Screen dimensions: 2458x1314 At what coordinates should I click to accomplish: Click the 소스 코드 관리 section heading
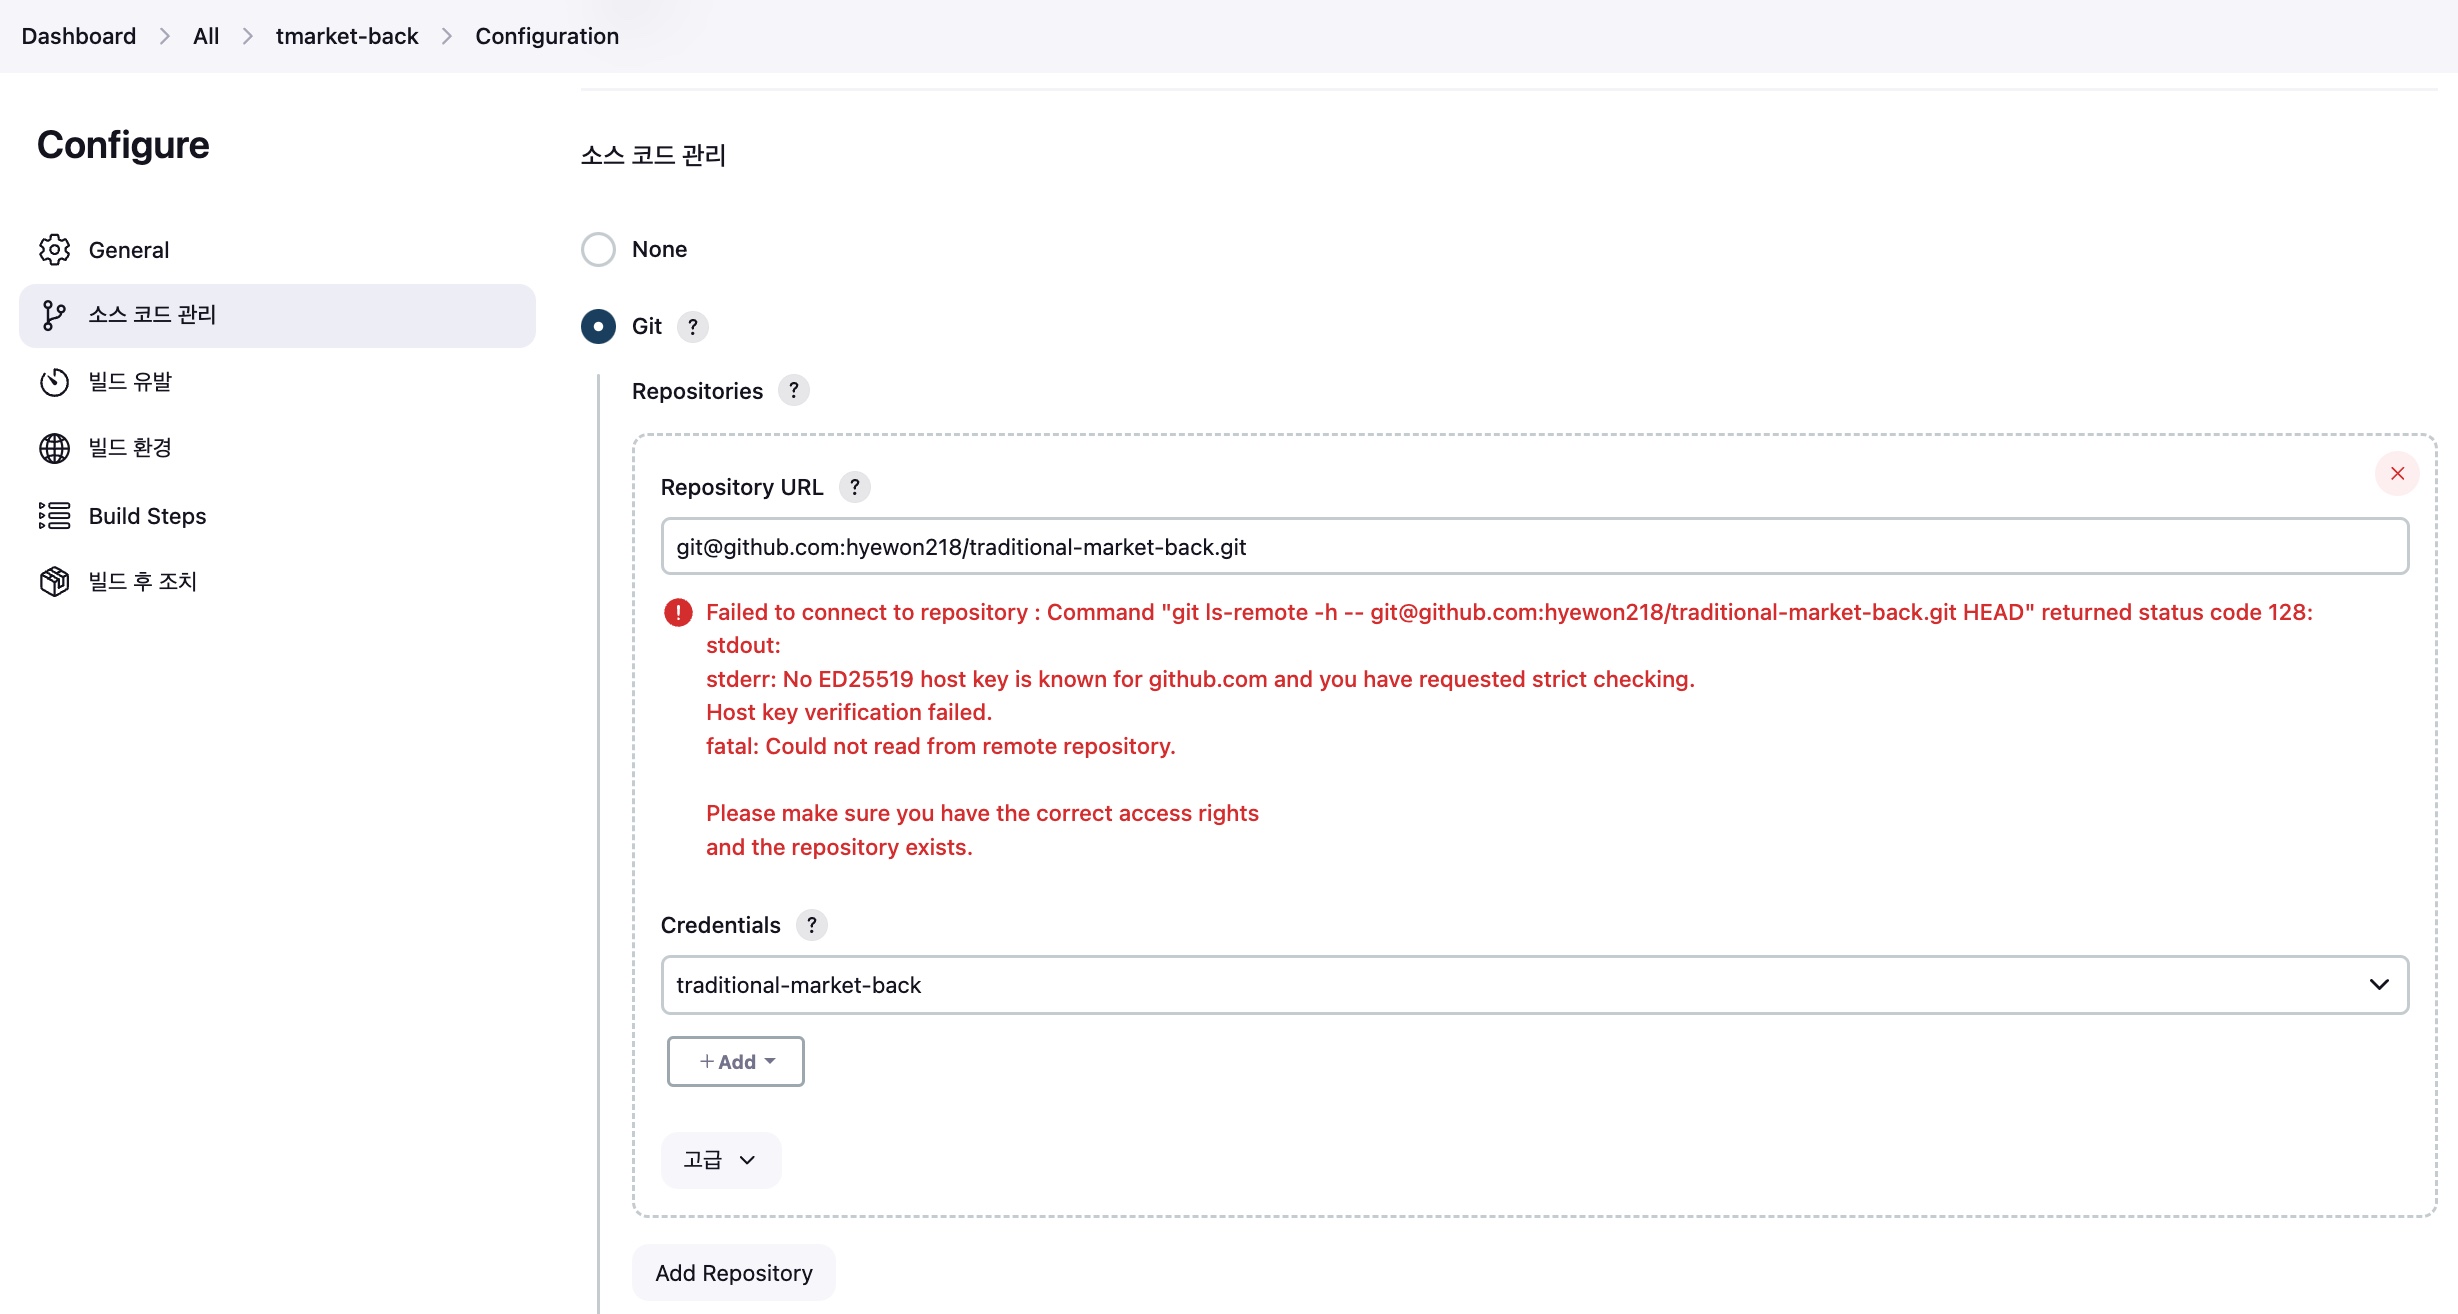pos(654,155)
